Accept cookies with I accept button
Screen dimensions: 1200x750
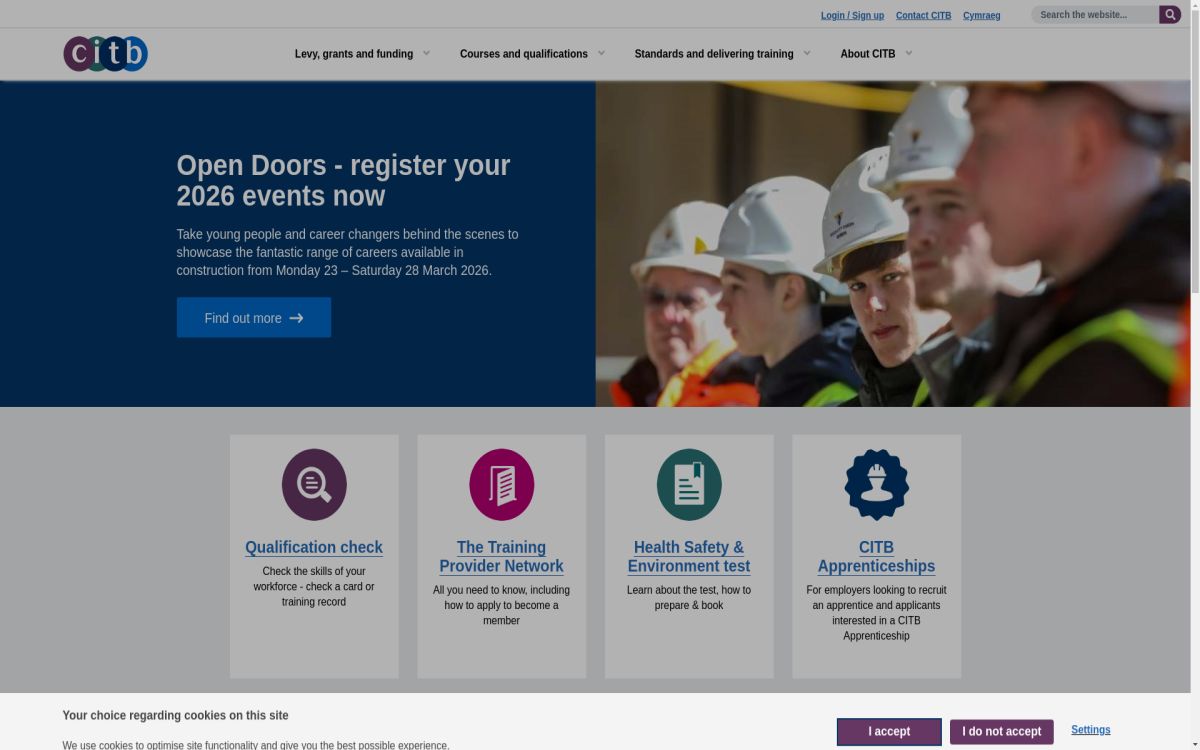pyautogui.click(x=889, y=731)
